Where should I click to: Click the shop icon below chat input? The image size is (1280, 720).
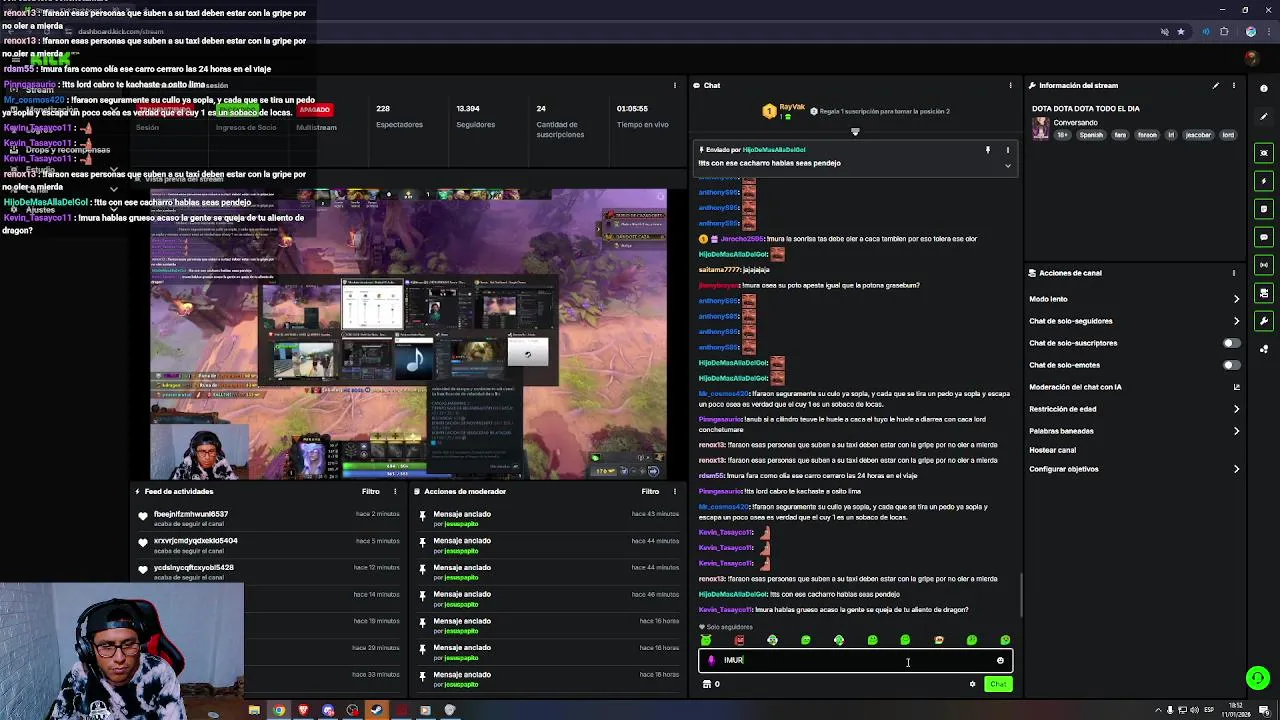pyautogui.click(x=707, y=684)
